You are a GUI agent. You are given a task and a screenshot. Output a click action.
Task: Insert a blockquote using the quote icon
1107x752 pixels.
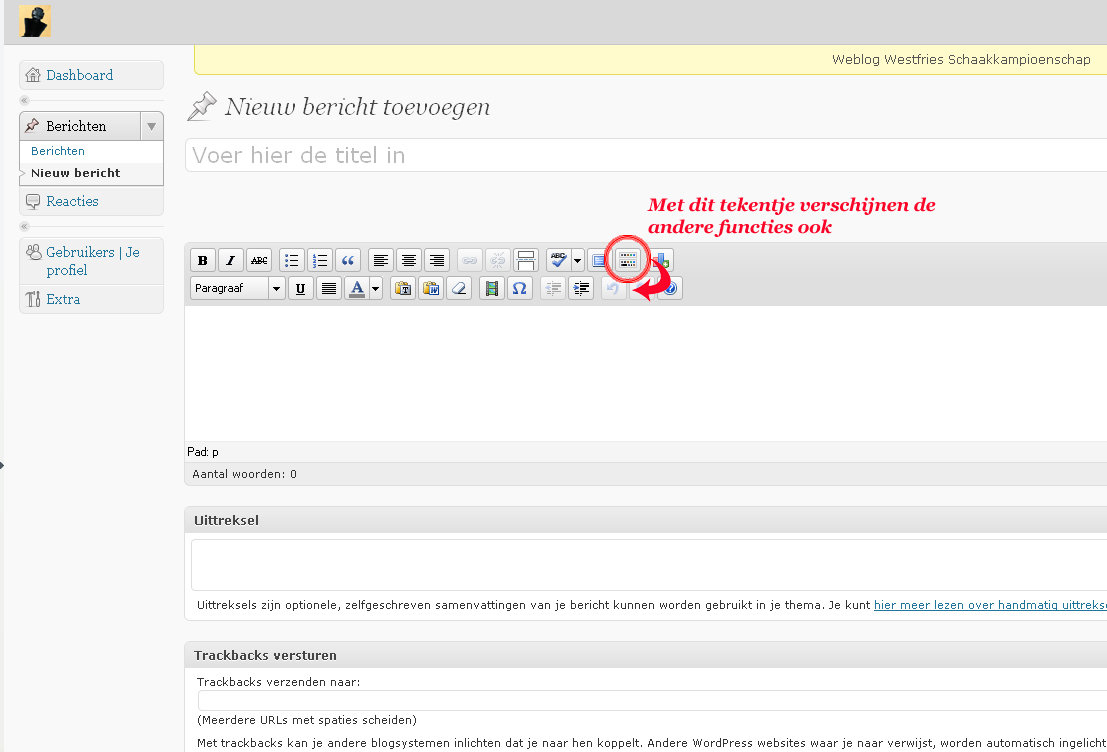348,261
